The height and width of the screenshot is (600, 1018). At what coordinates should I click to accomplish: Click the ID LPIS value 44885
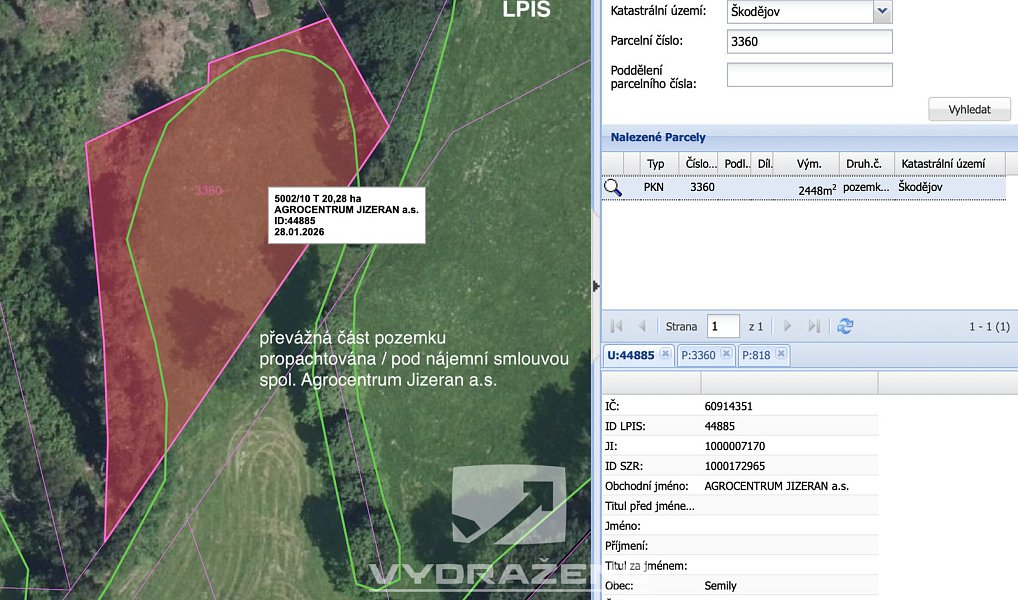pos(719,427)
